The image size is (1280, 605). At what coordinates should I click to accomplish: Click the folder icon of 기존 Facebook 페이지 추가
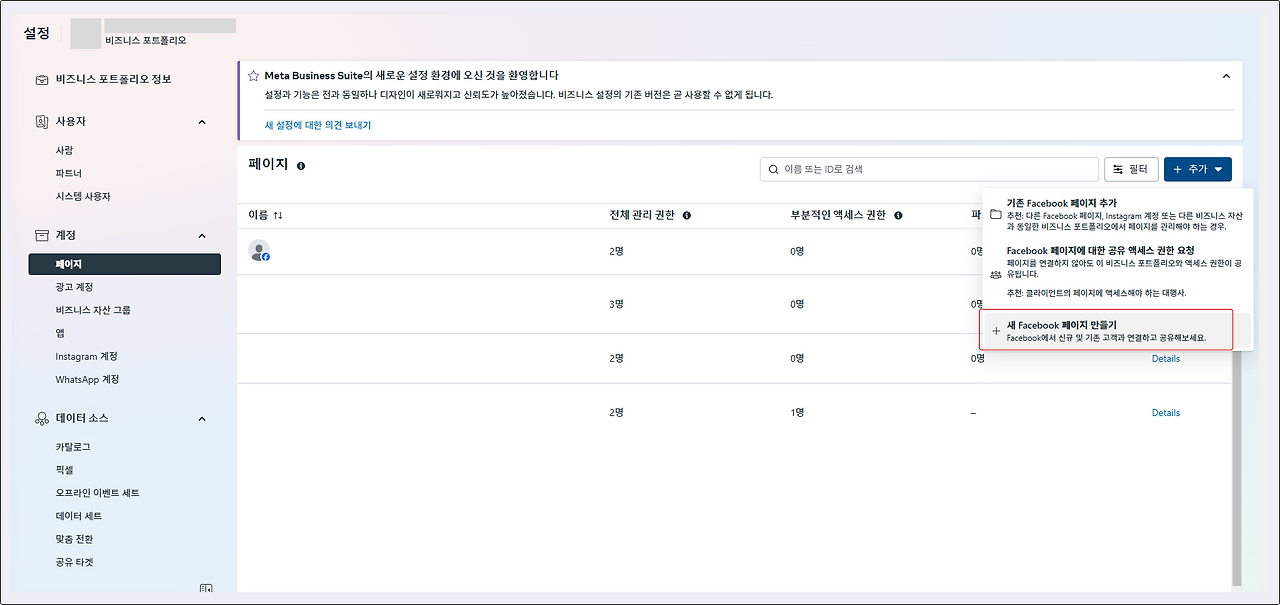point(995,215)
